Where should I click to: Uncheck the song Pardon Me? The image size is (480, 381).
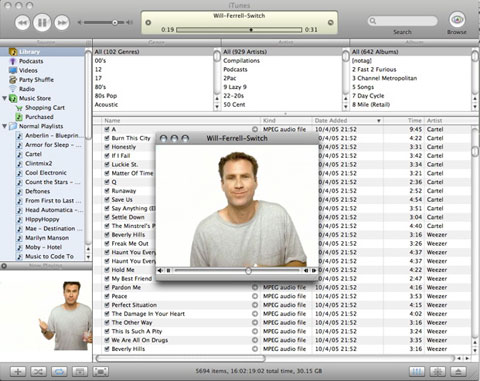click(107, 287)
